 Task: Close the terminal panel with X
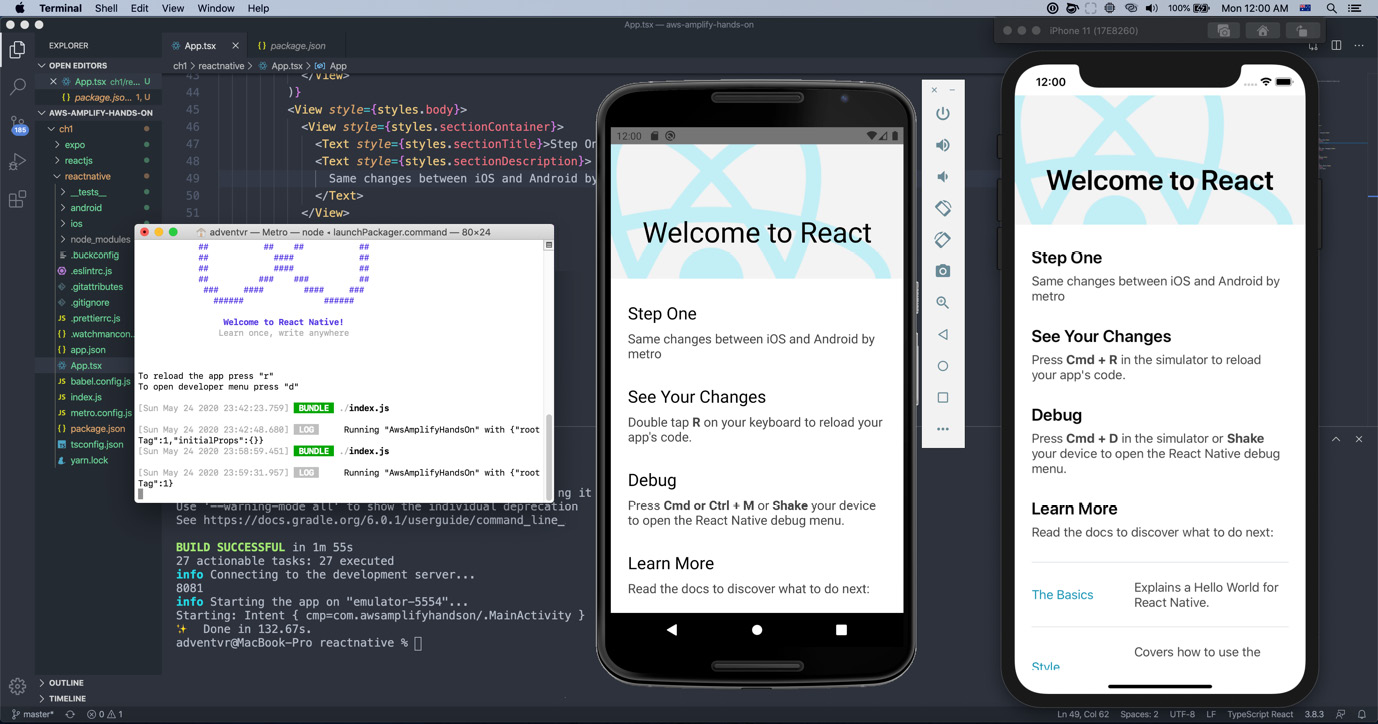1359,439
